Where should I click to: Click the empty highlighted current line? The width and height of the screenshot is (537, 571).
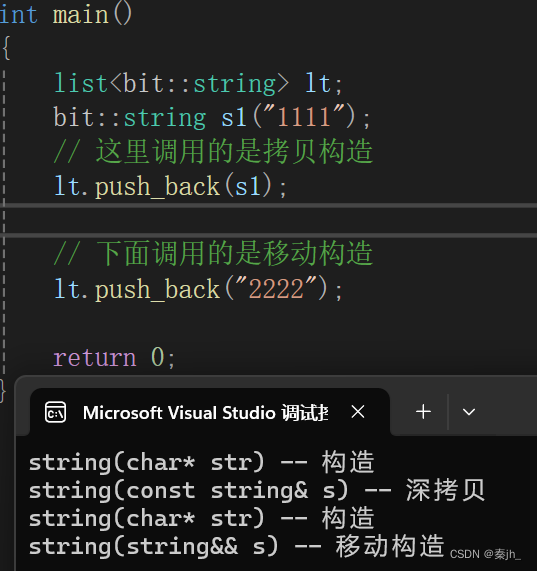pos(268,220)
